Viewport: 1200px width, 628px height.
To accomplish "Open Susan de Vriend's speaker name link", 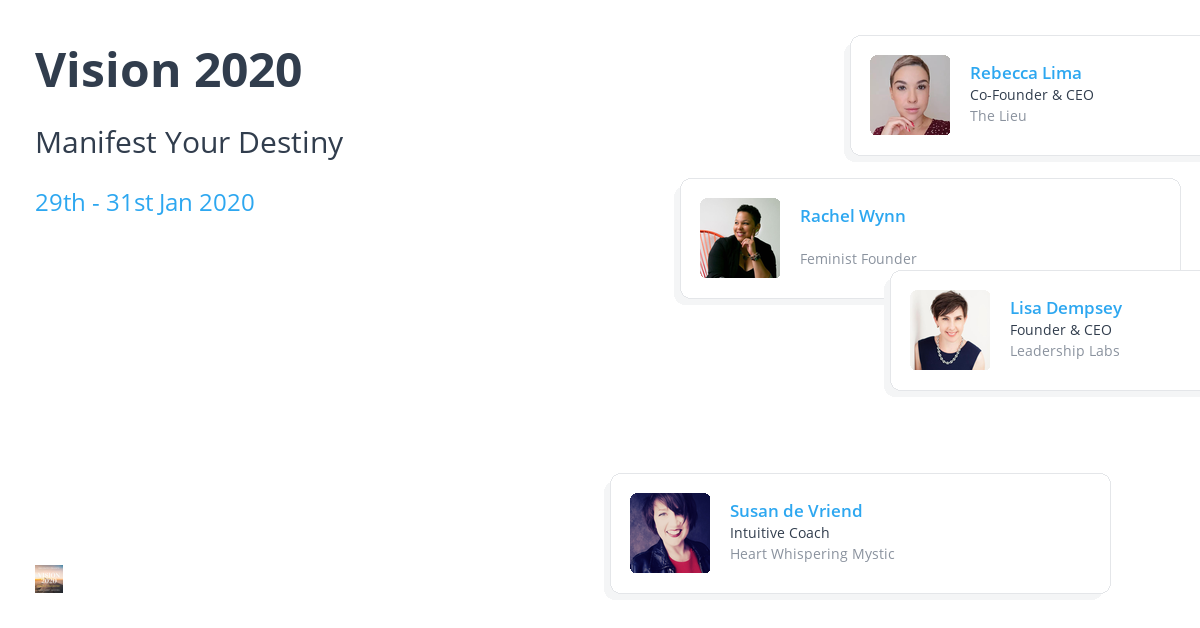I will tap(795, 511).
